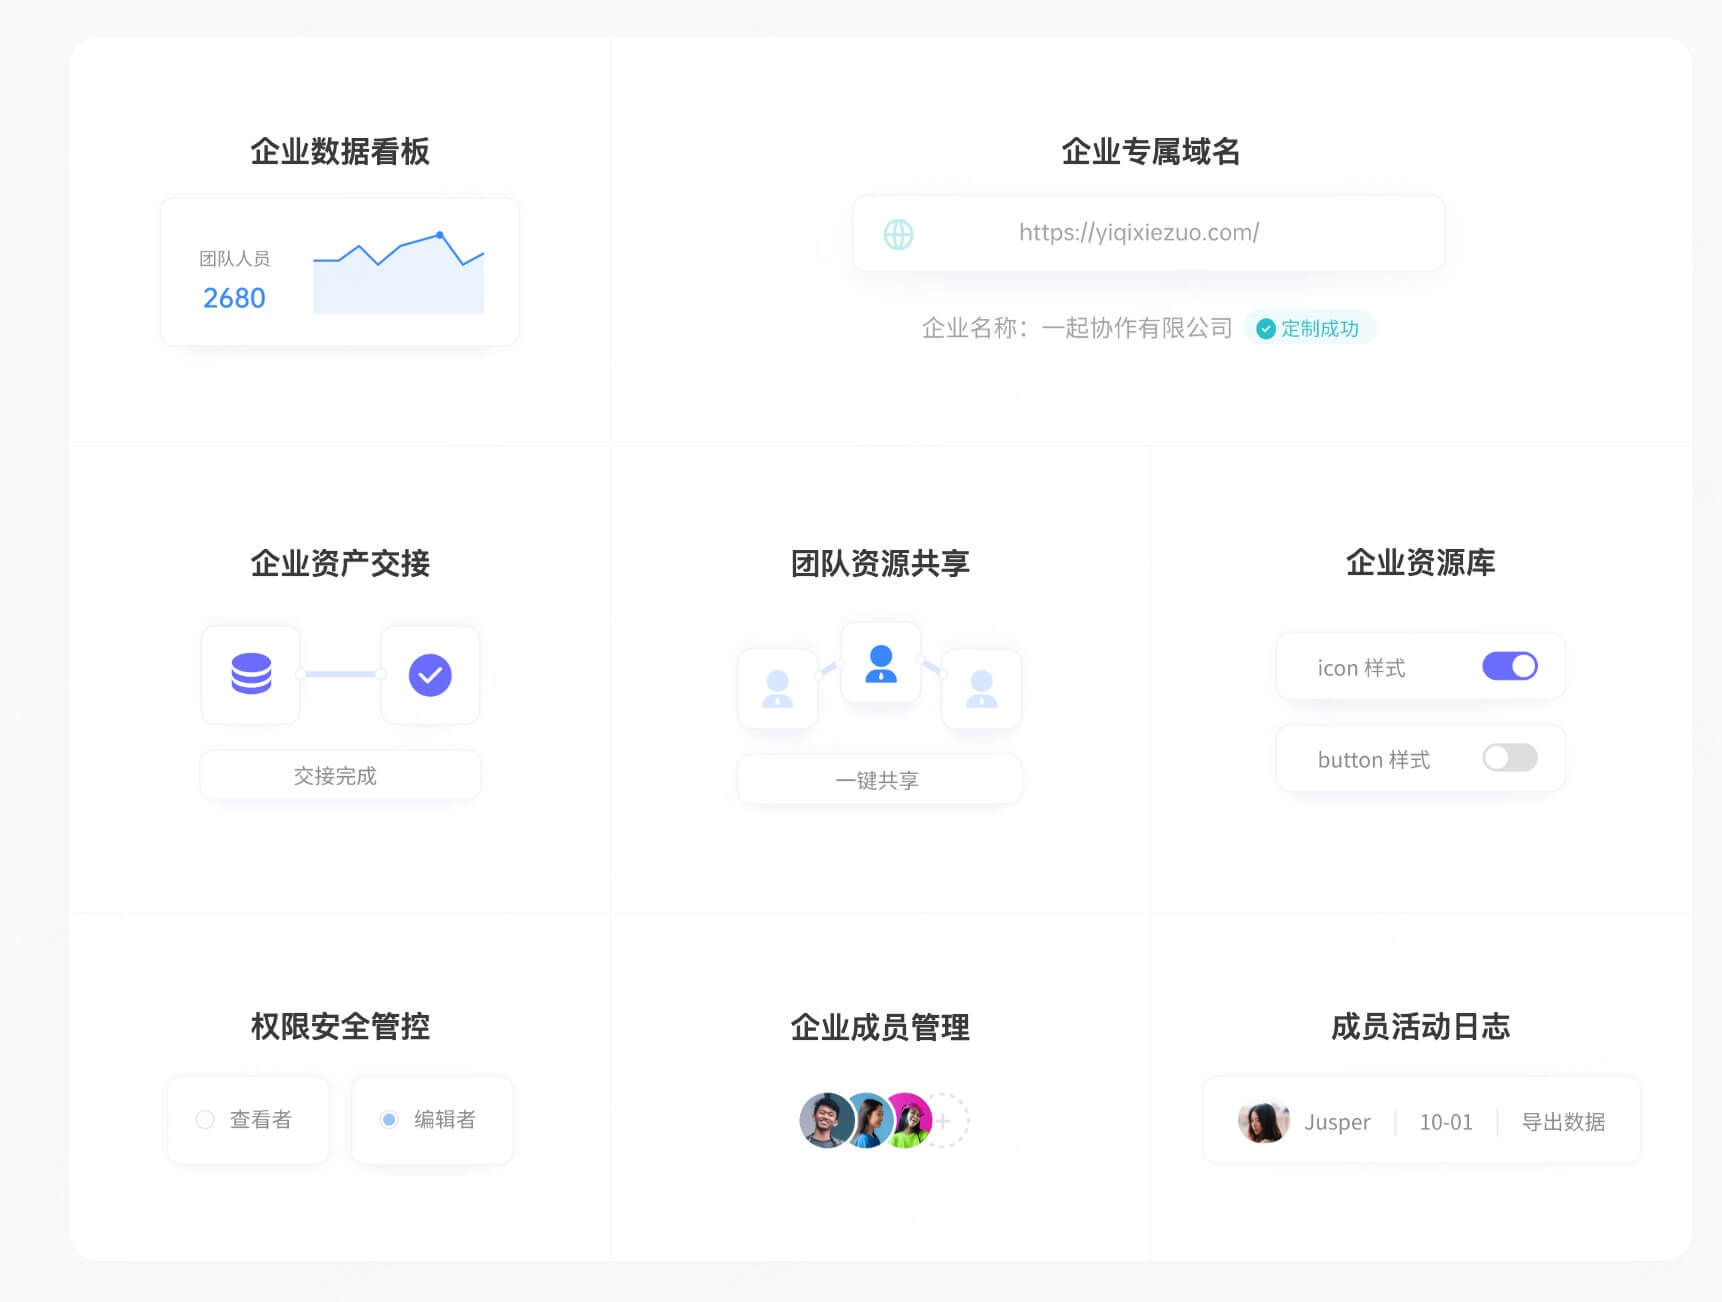Click the 企业成员管理 heading
The height and width of the screenshot is (1302, 1722).
(880, 1027)
